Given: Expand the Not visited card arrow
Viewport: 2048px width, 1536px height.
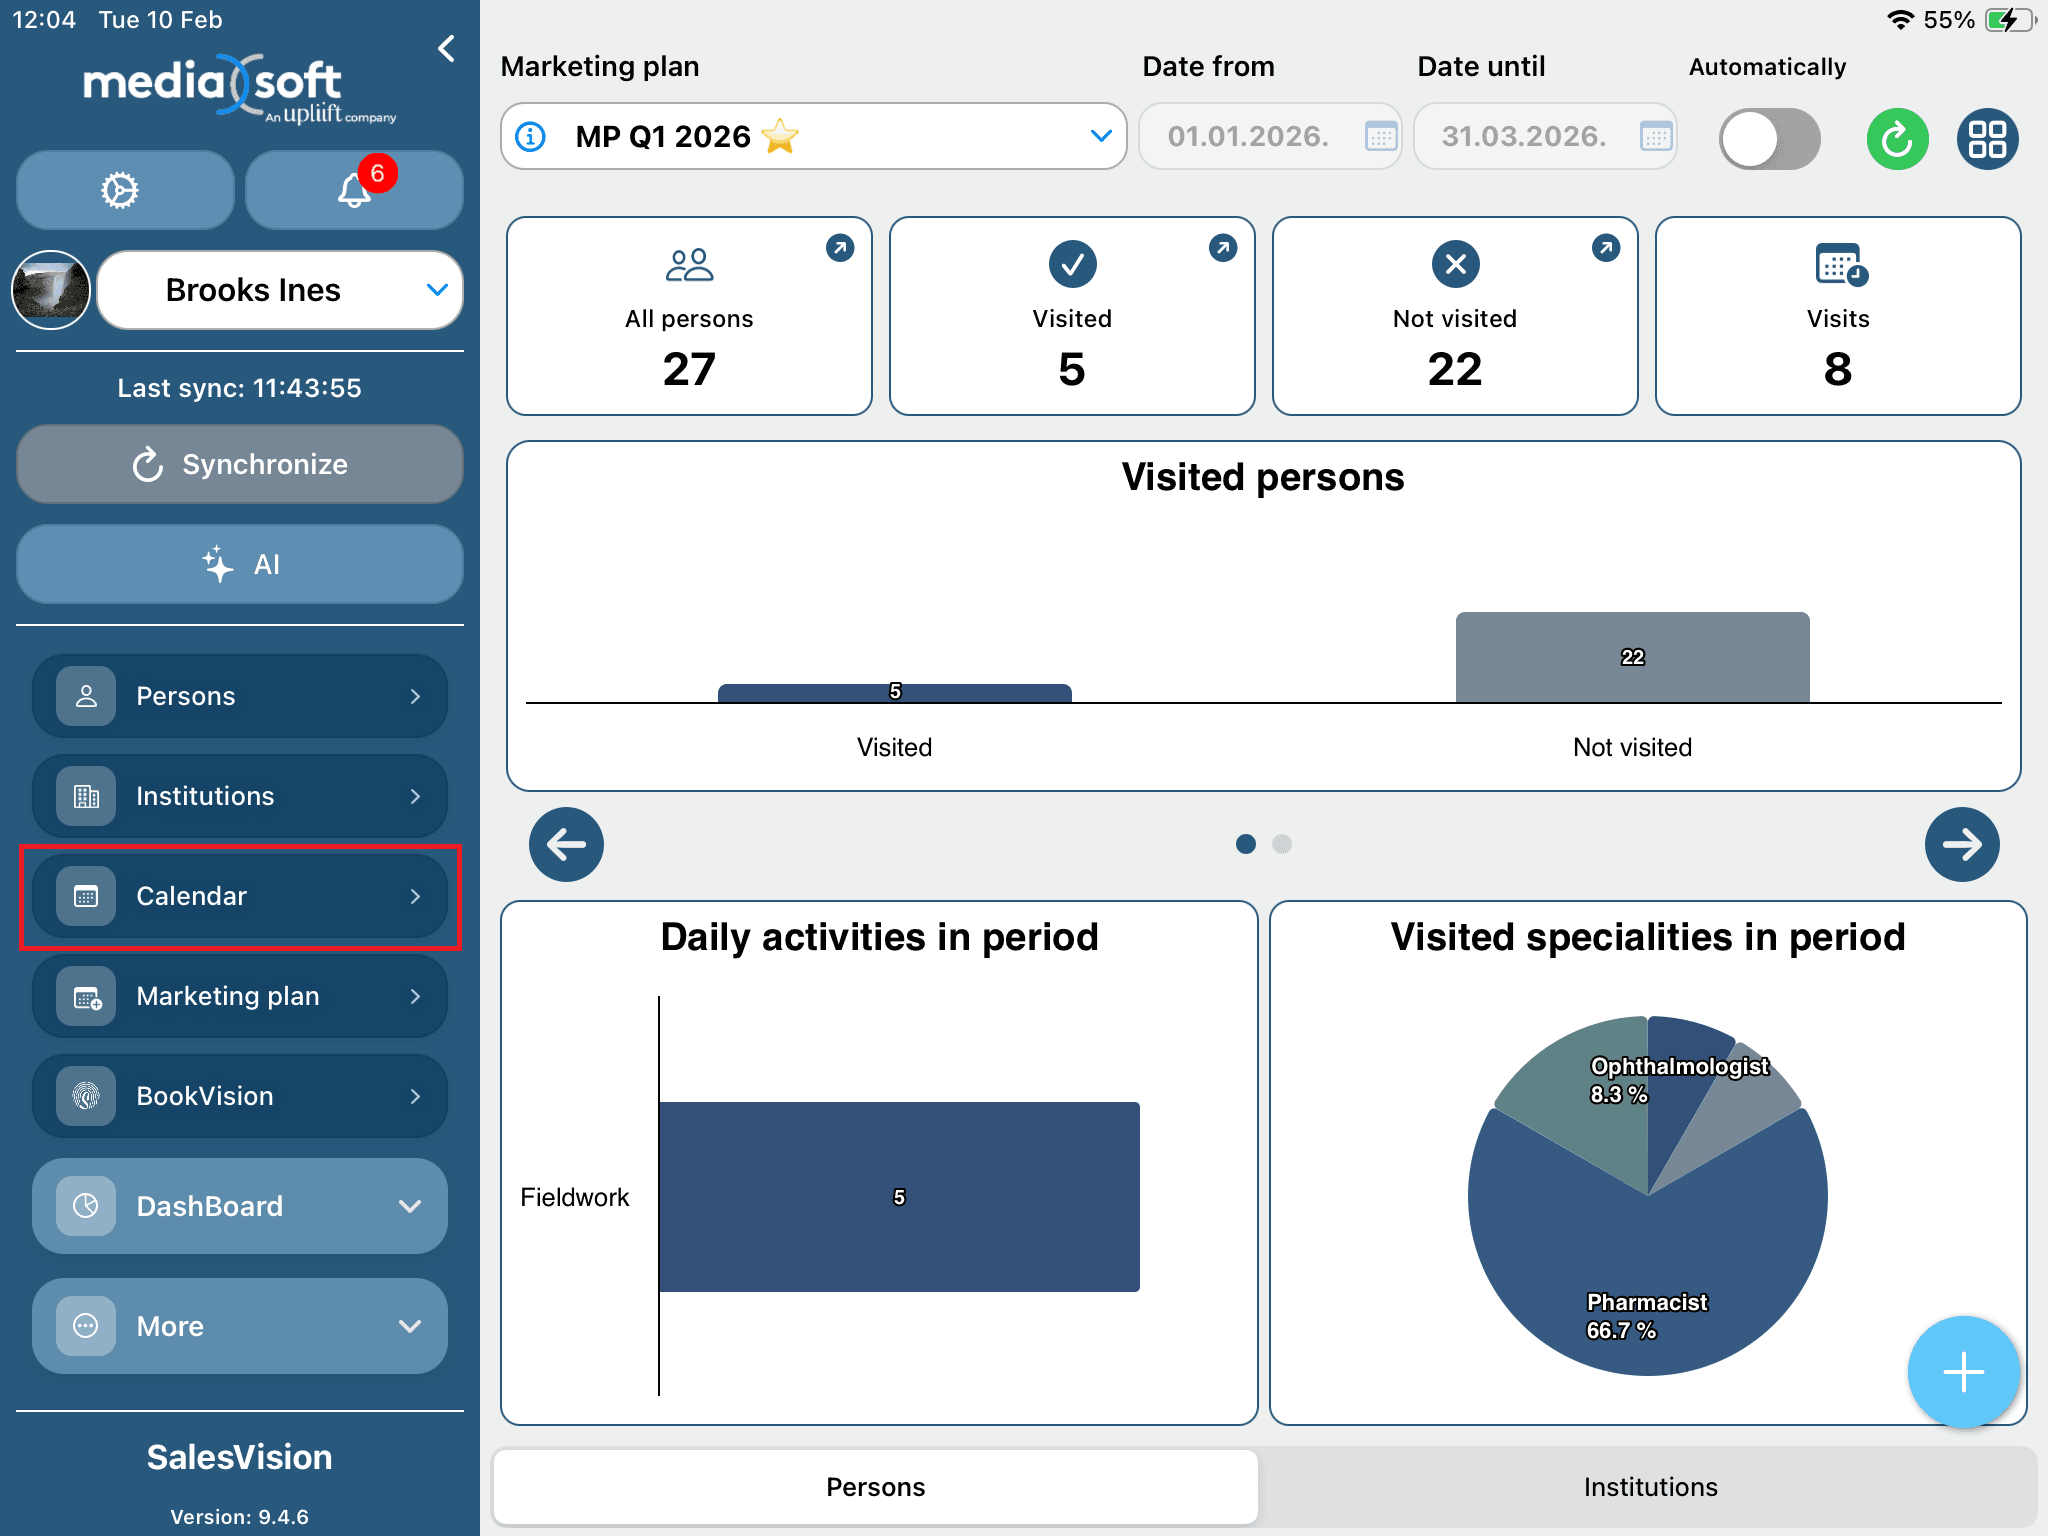Looking at the screenshot, I should pyautogui.click(x=1605, y=248).
